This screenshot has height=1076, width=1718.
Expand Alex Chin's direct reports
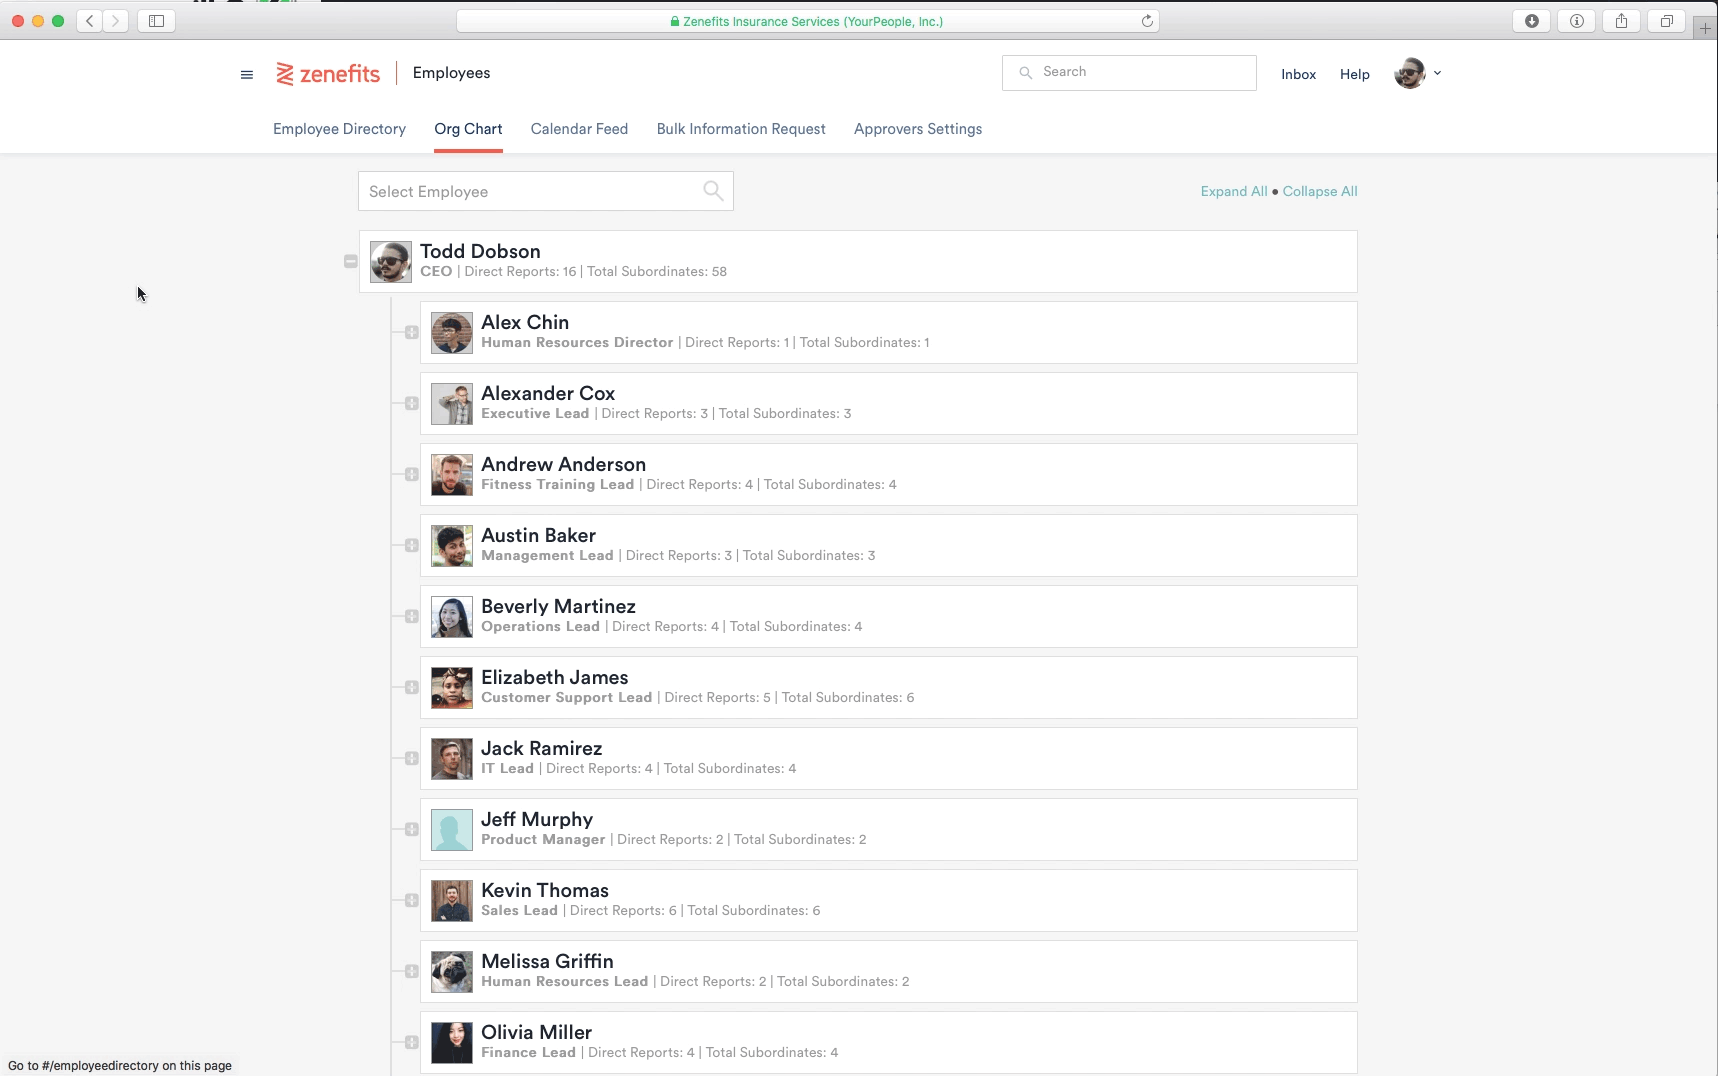click(x=412, y=332)
